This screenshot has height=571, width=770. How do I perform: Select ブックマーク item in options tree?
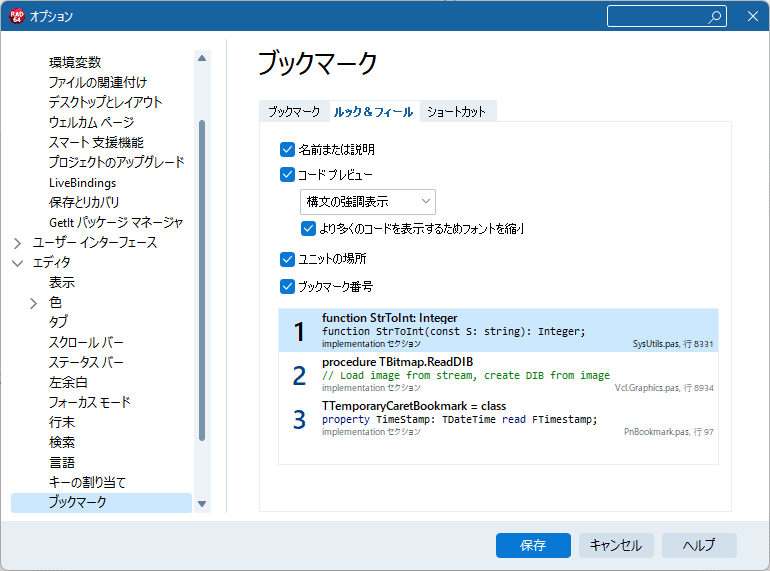click(101, 503)
